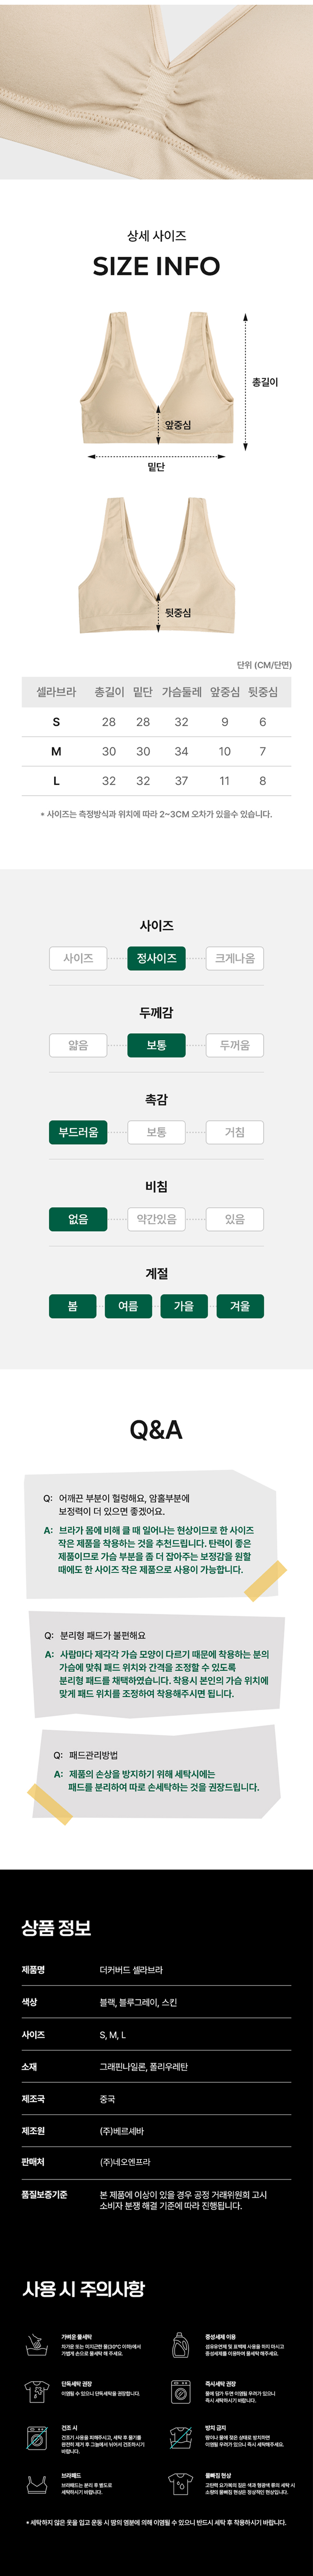This screenshot has width=313, height=2576.
Task: Click the no-tumble-dry icon
Action: [37, 2437]
